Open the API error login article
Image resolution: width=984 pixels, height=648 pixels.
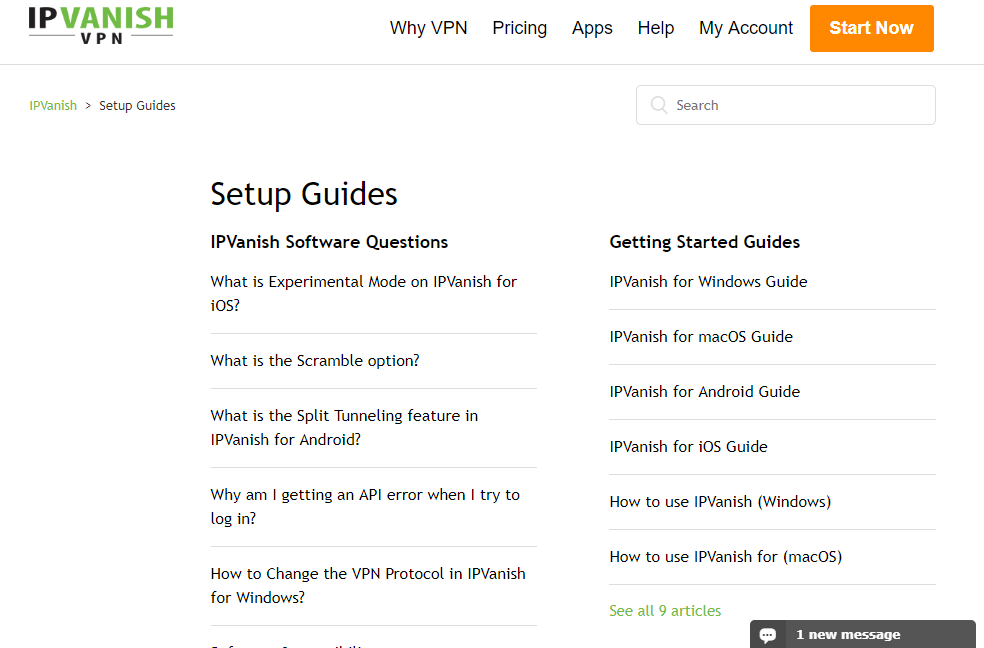click(x=365, y=507)
